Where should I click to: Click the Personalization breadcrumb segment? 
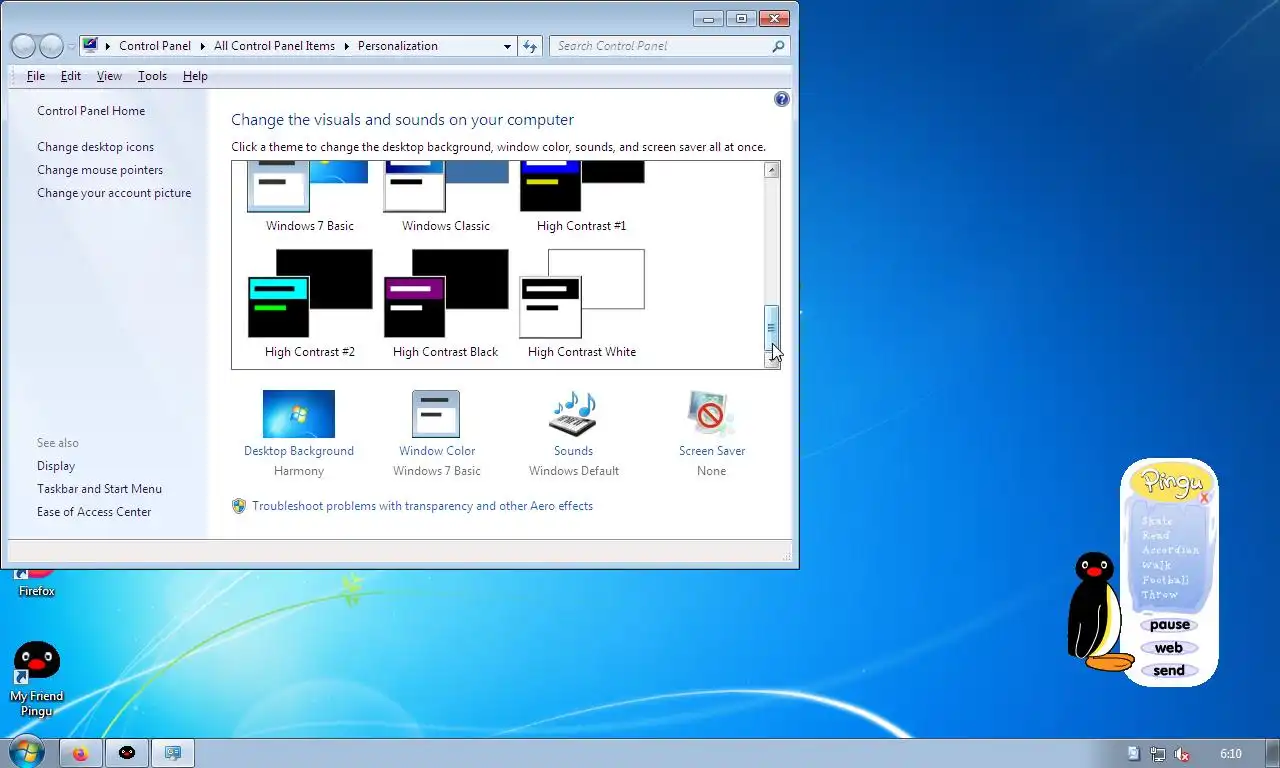tap(398, 46)
